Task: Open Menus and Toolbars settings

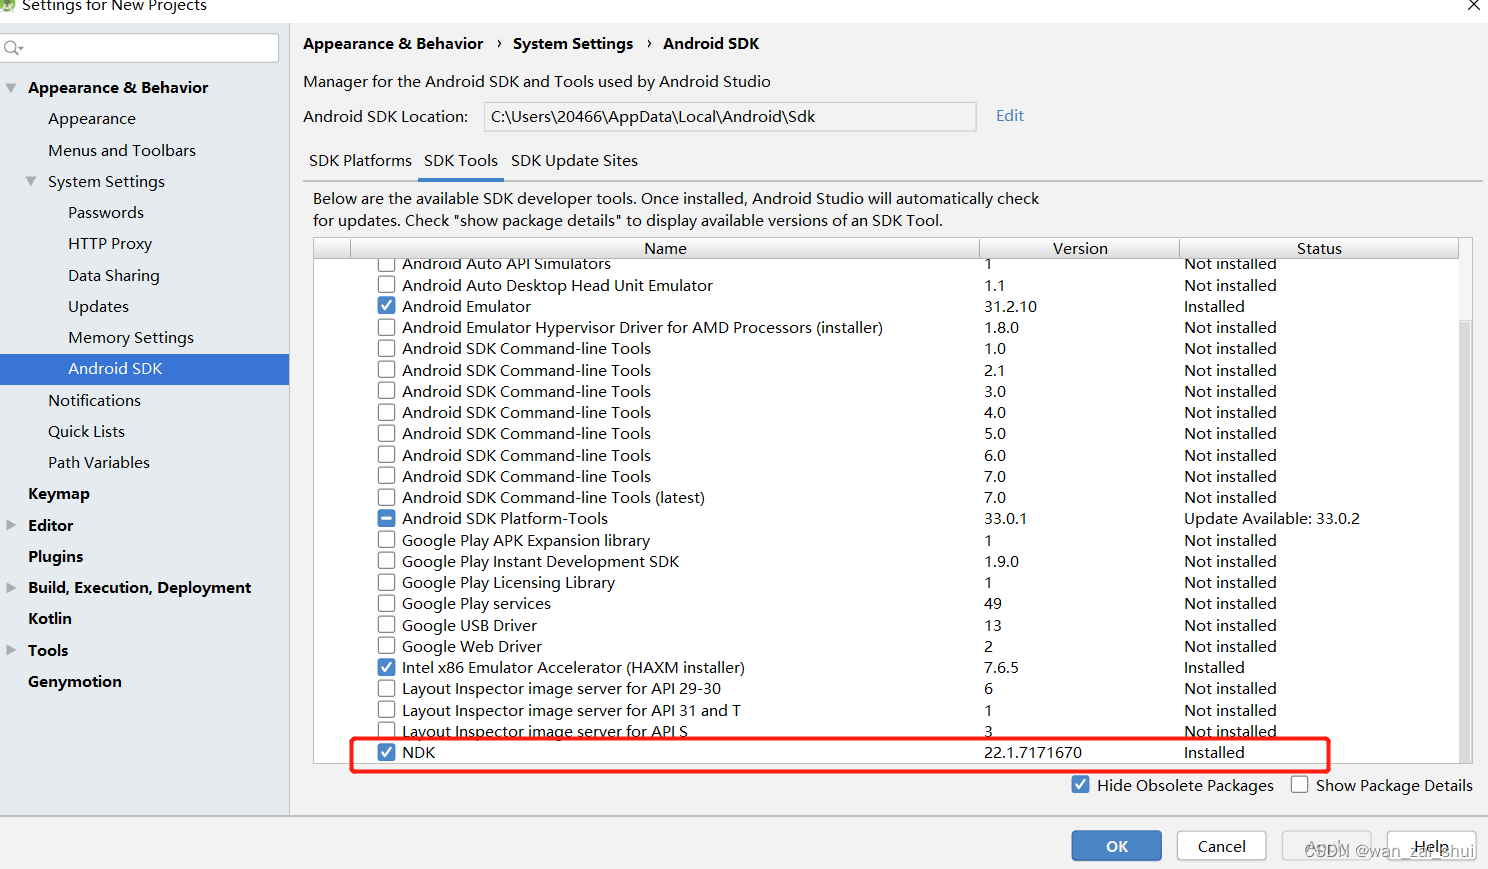Action: click(122, 150)
